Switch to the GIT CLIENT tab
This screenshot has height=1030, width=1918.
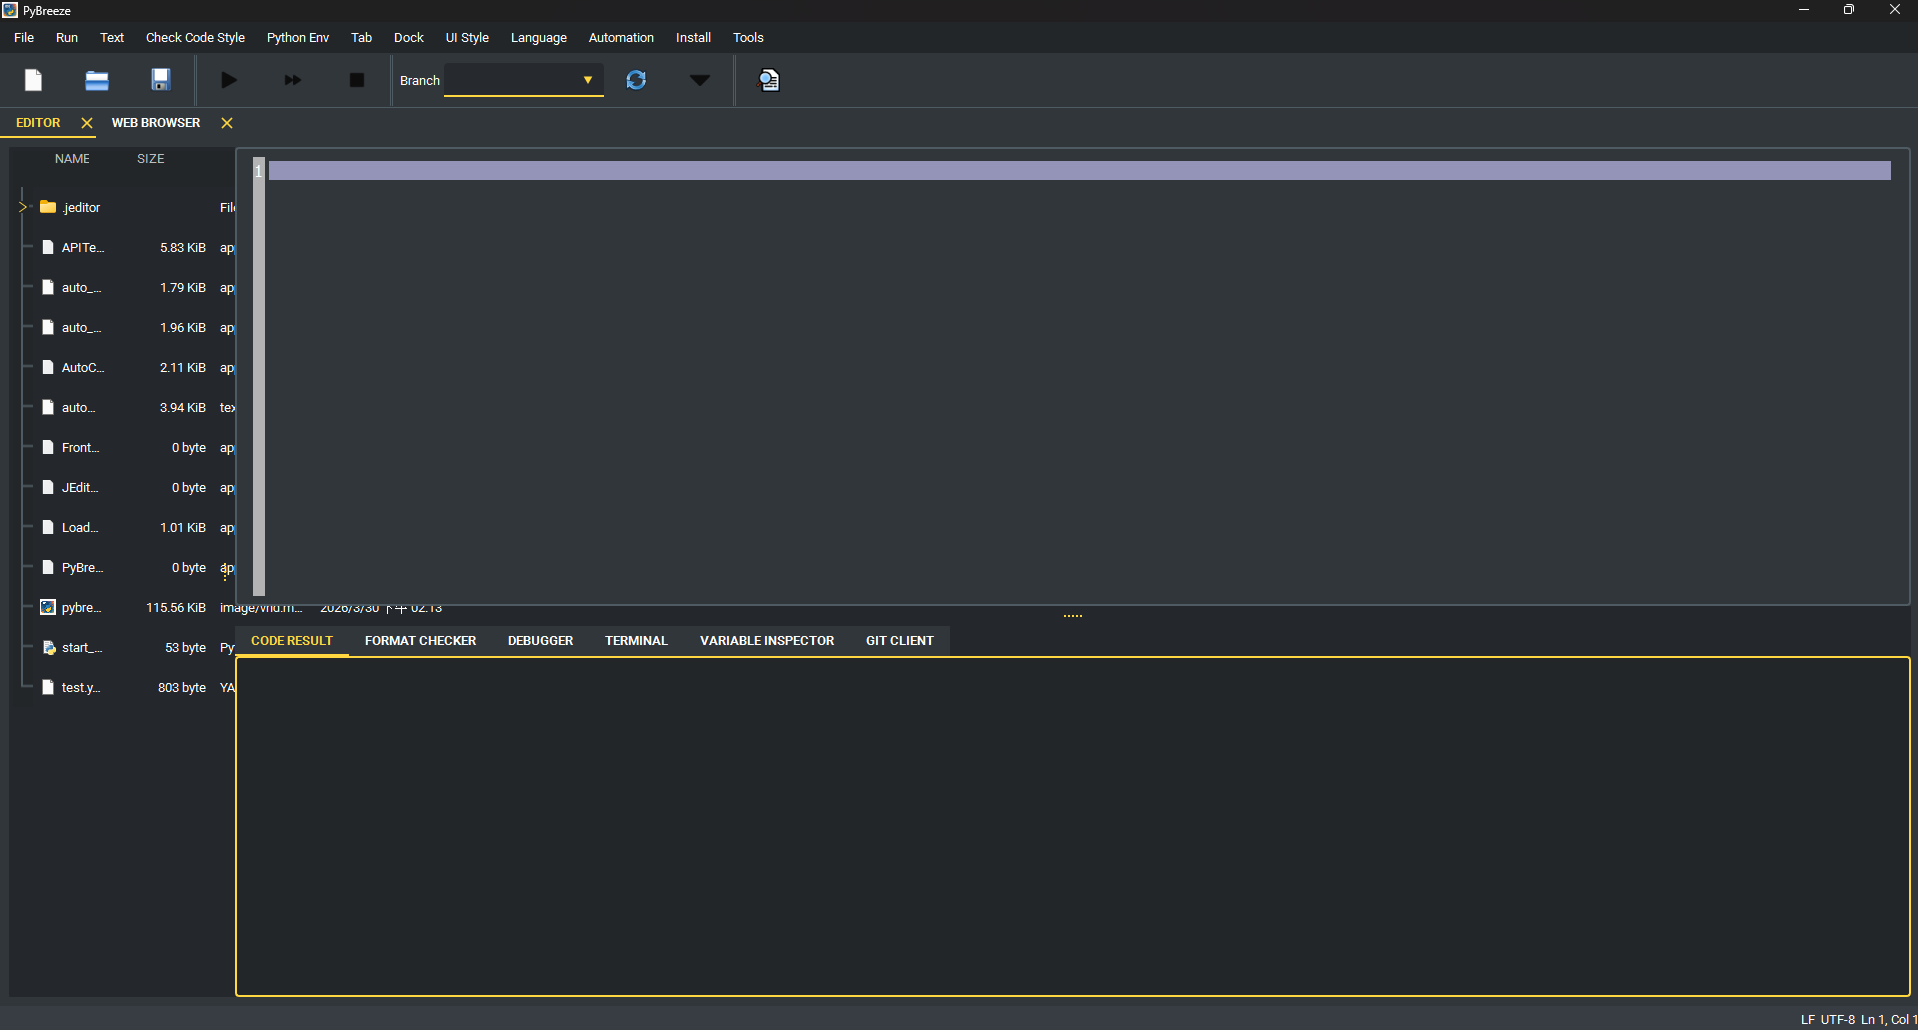click(x=900, y=641)
